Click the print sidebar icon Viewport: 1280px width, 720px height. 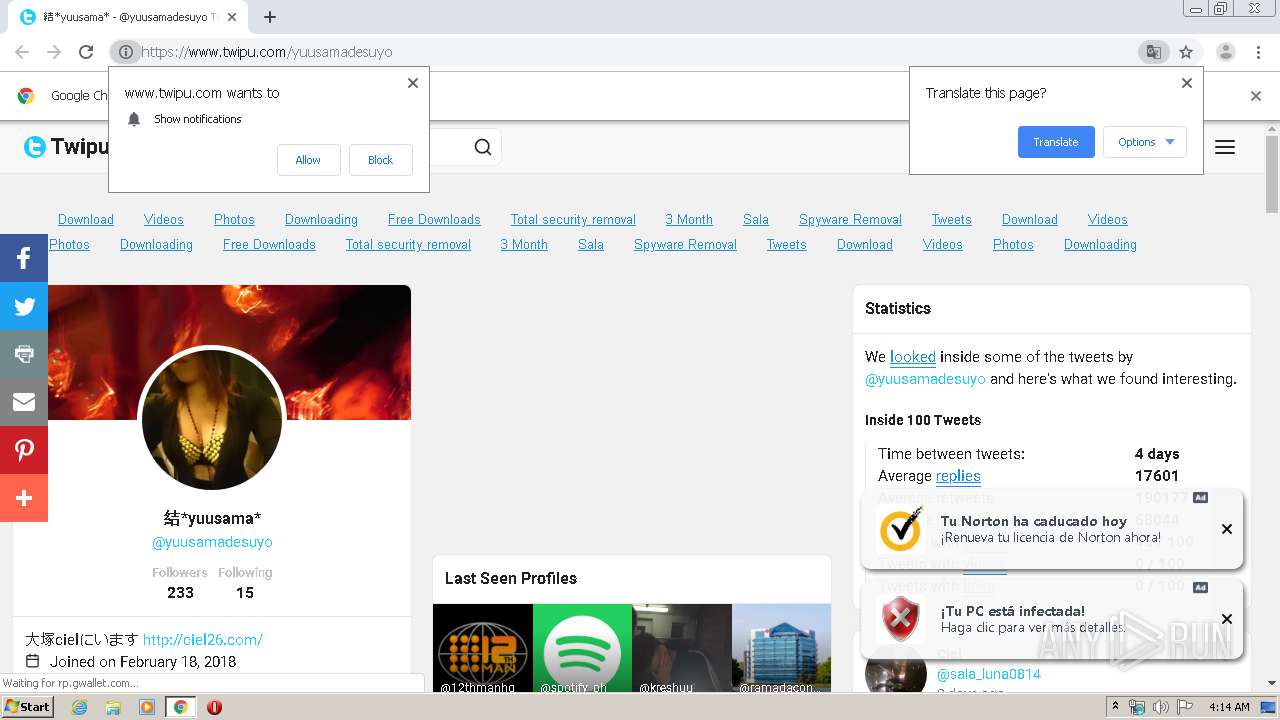(24, 354)
